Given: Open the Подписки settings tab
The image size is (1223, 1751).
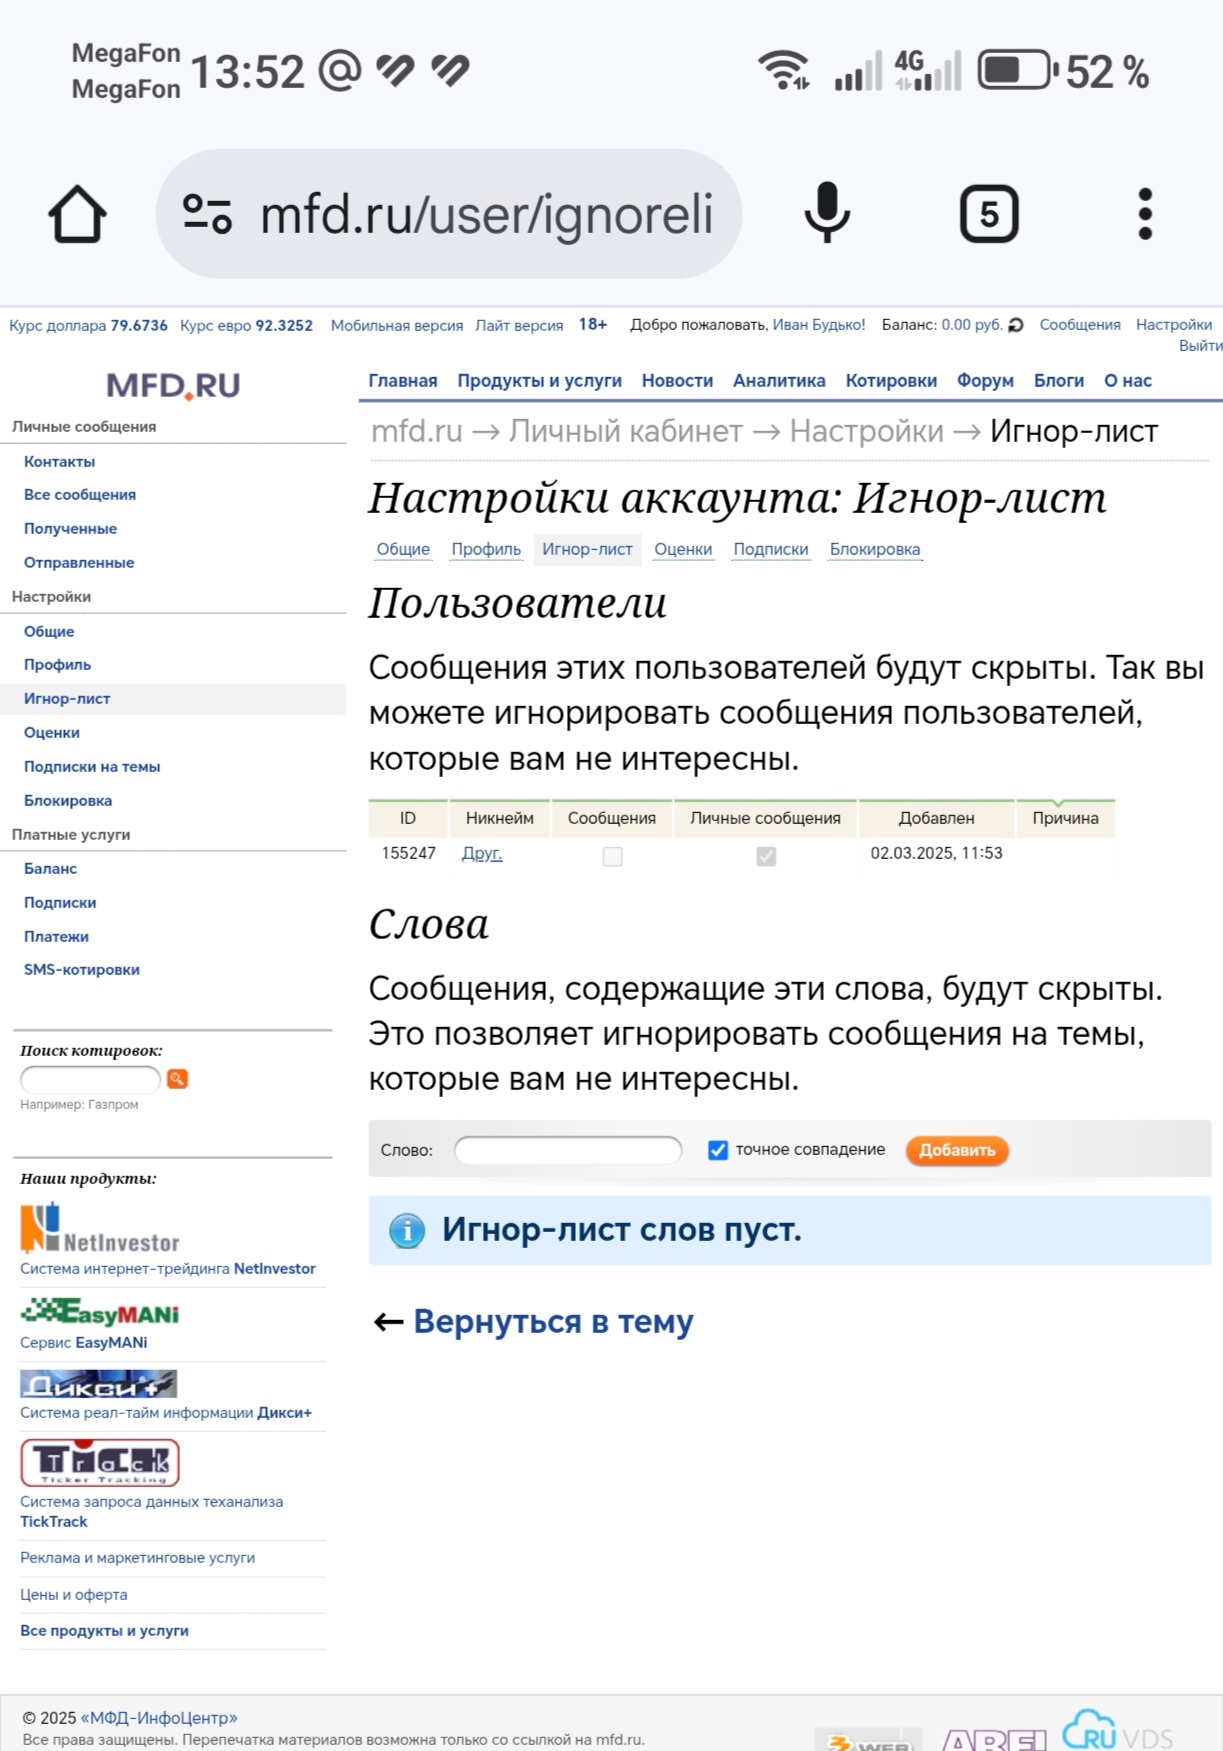Looking at the screenshot, I should click(771, 549).
